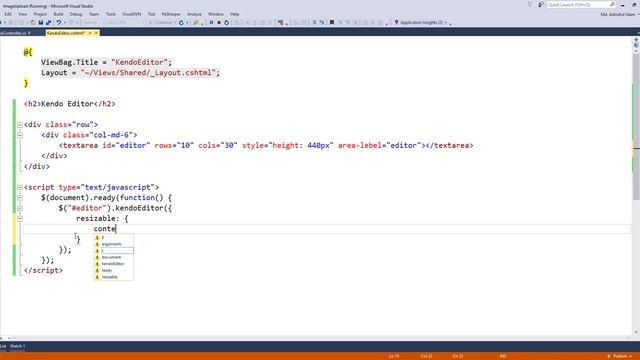
Task: Restart the debugging session icon
Action: pyautogui.click(x=227, y=22)
